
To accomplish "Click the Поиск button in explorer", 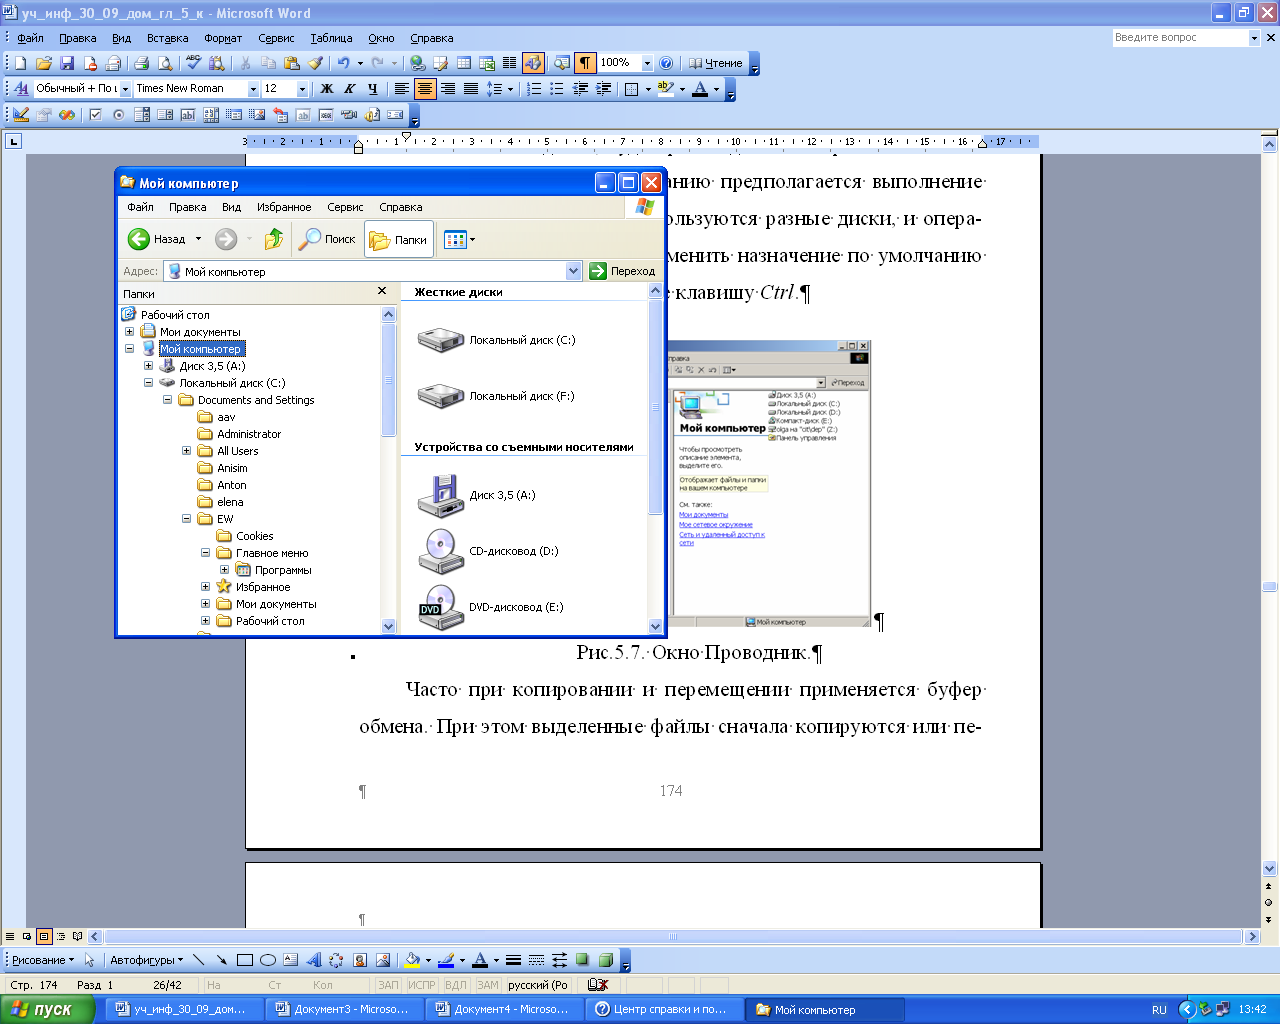I will (327, 239).
